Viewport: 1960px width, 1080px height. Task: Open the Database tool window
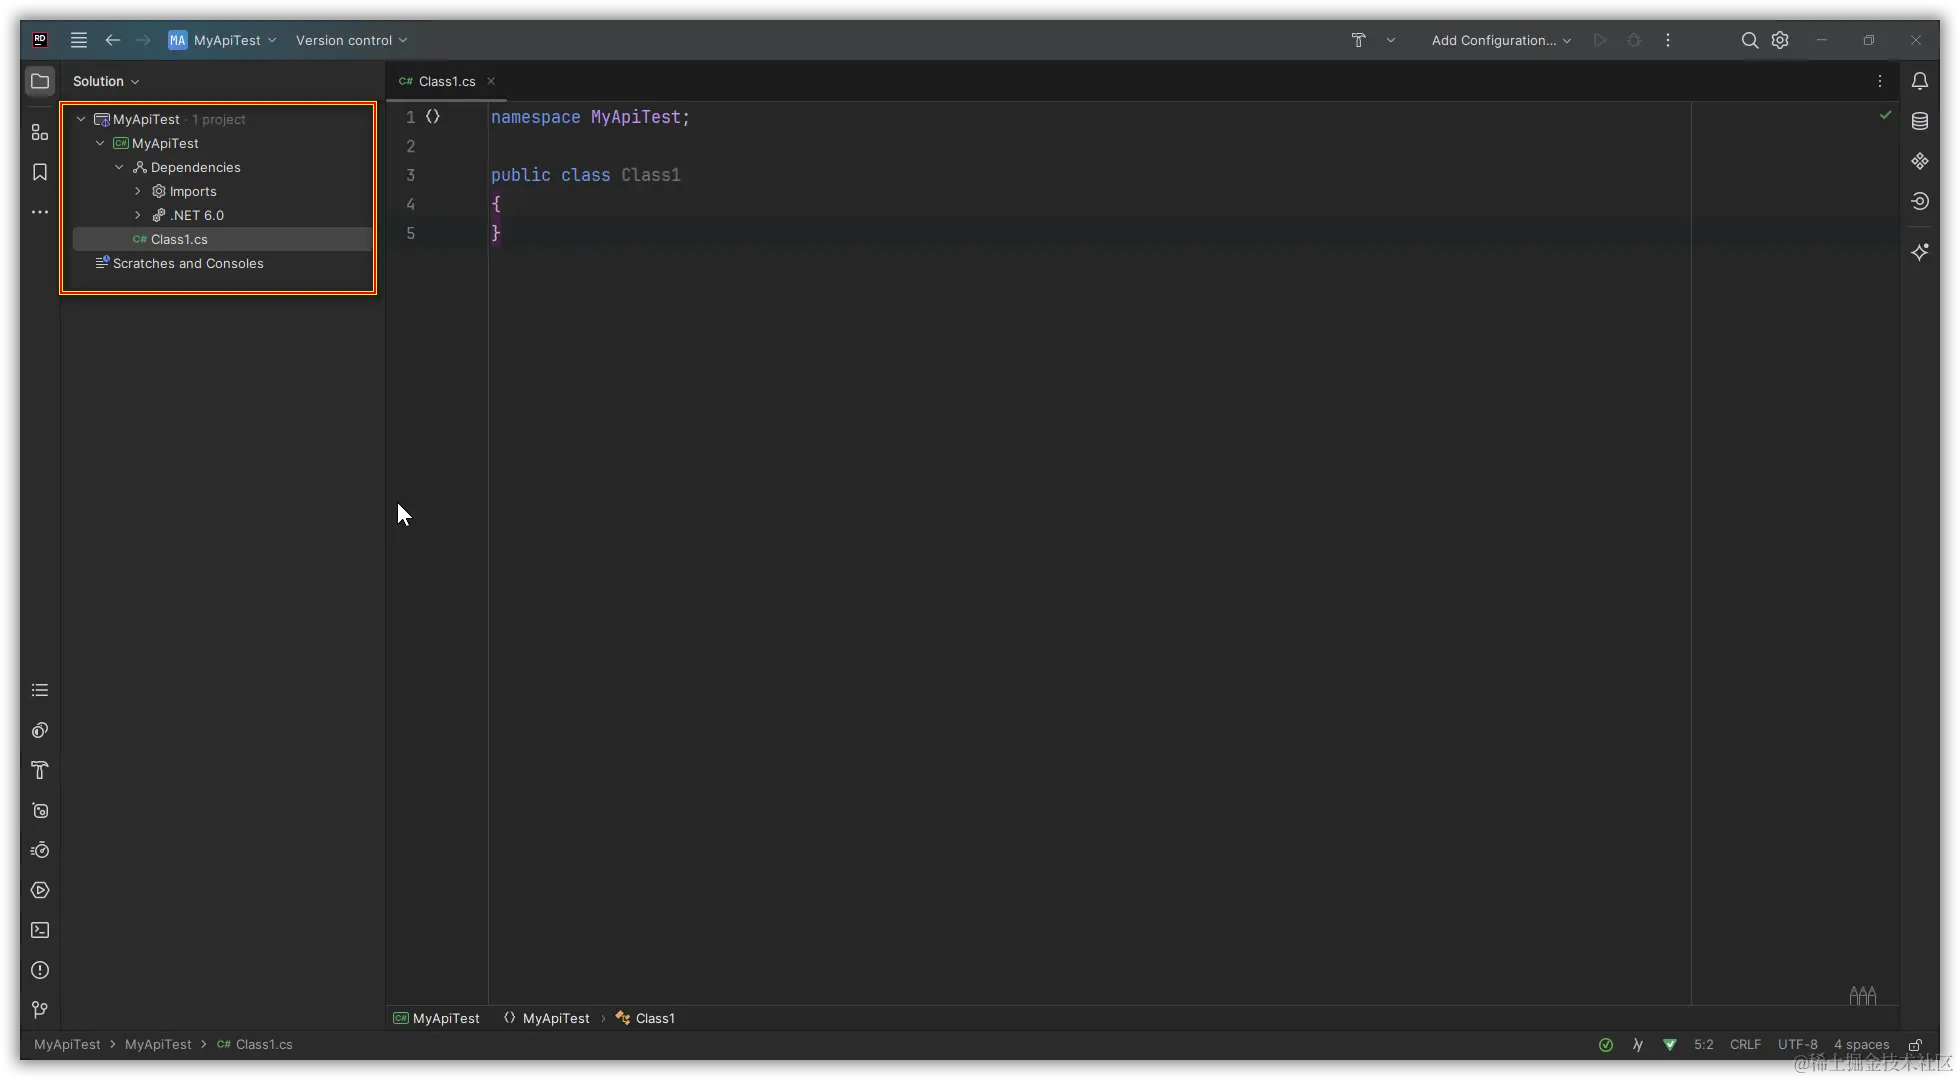tap(1920, 121)
